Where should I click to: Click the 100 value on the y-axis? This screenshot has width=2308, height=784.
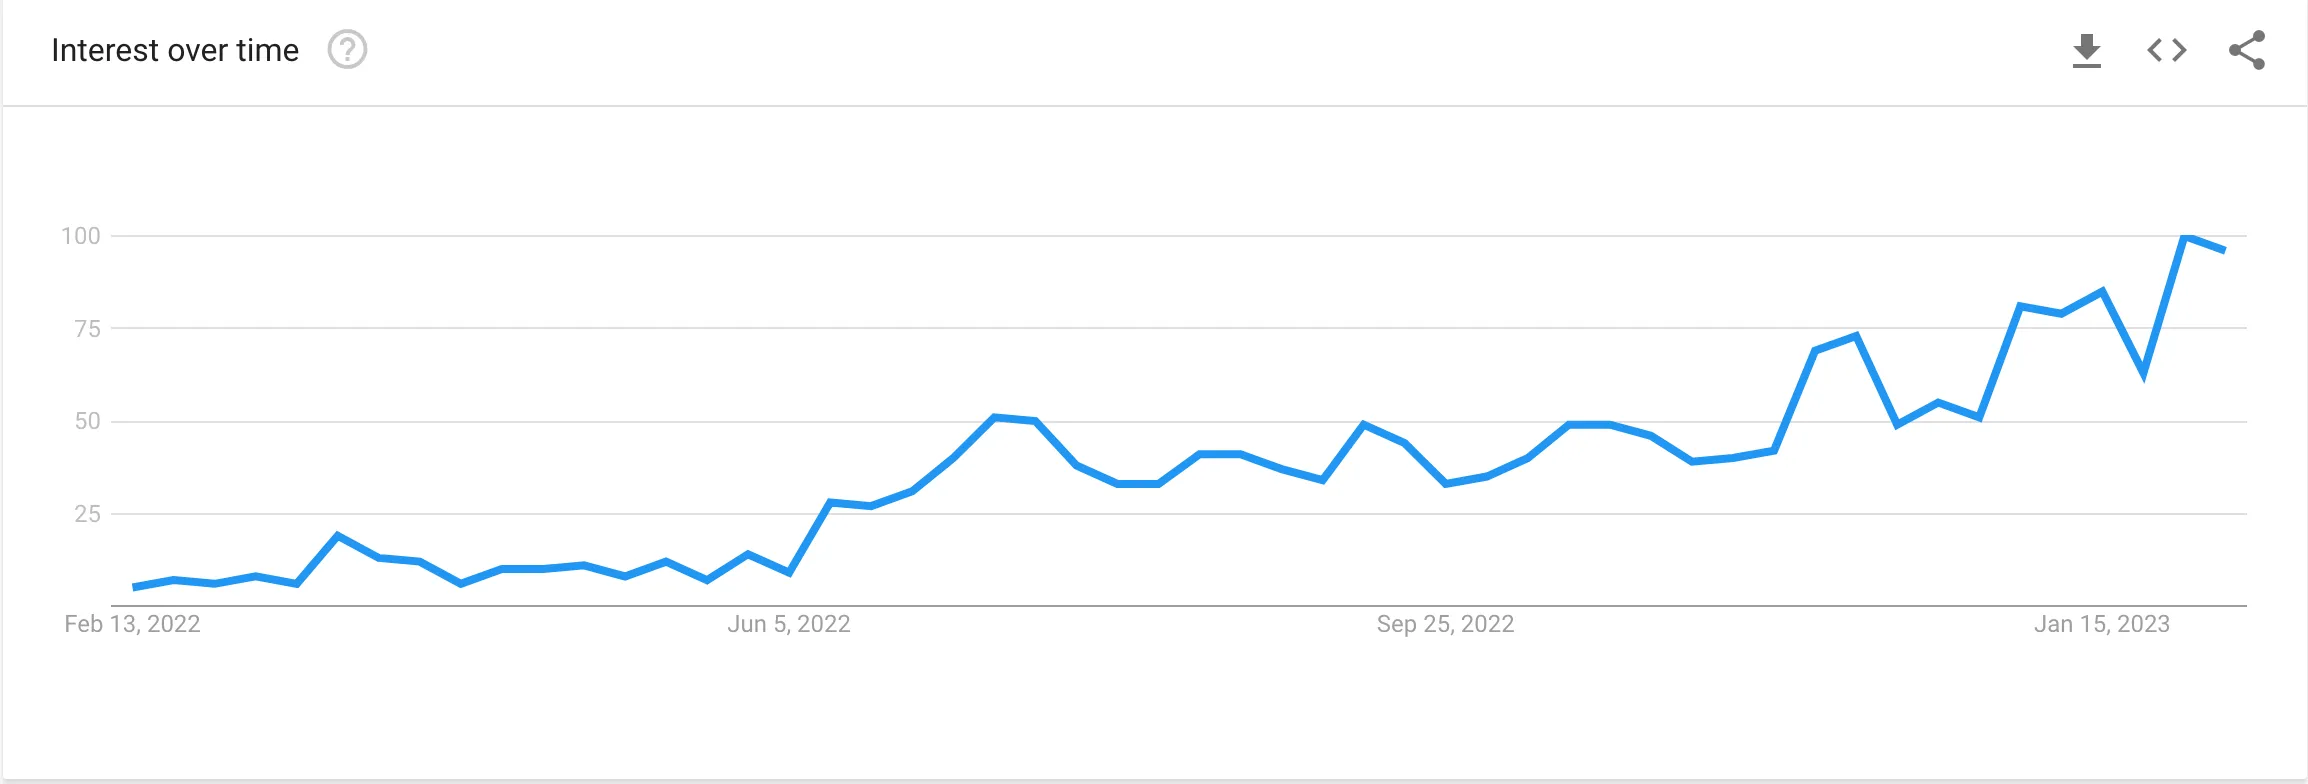81,236
